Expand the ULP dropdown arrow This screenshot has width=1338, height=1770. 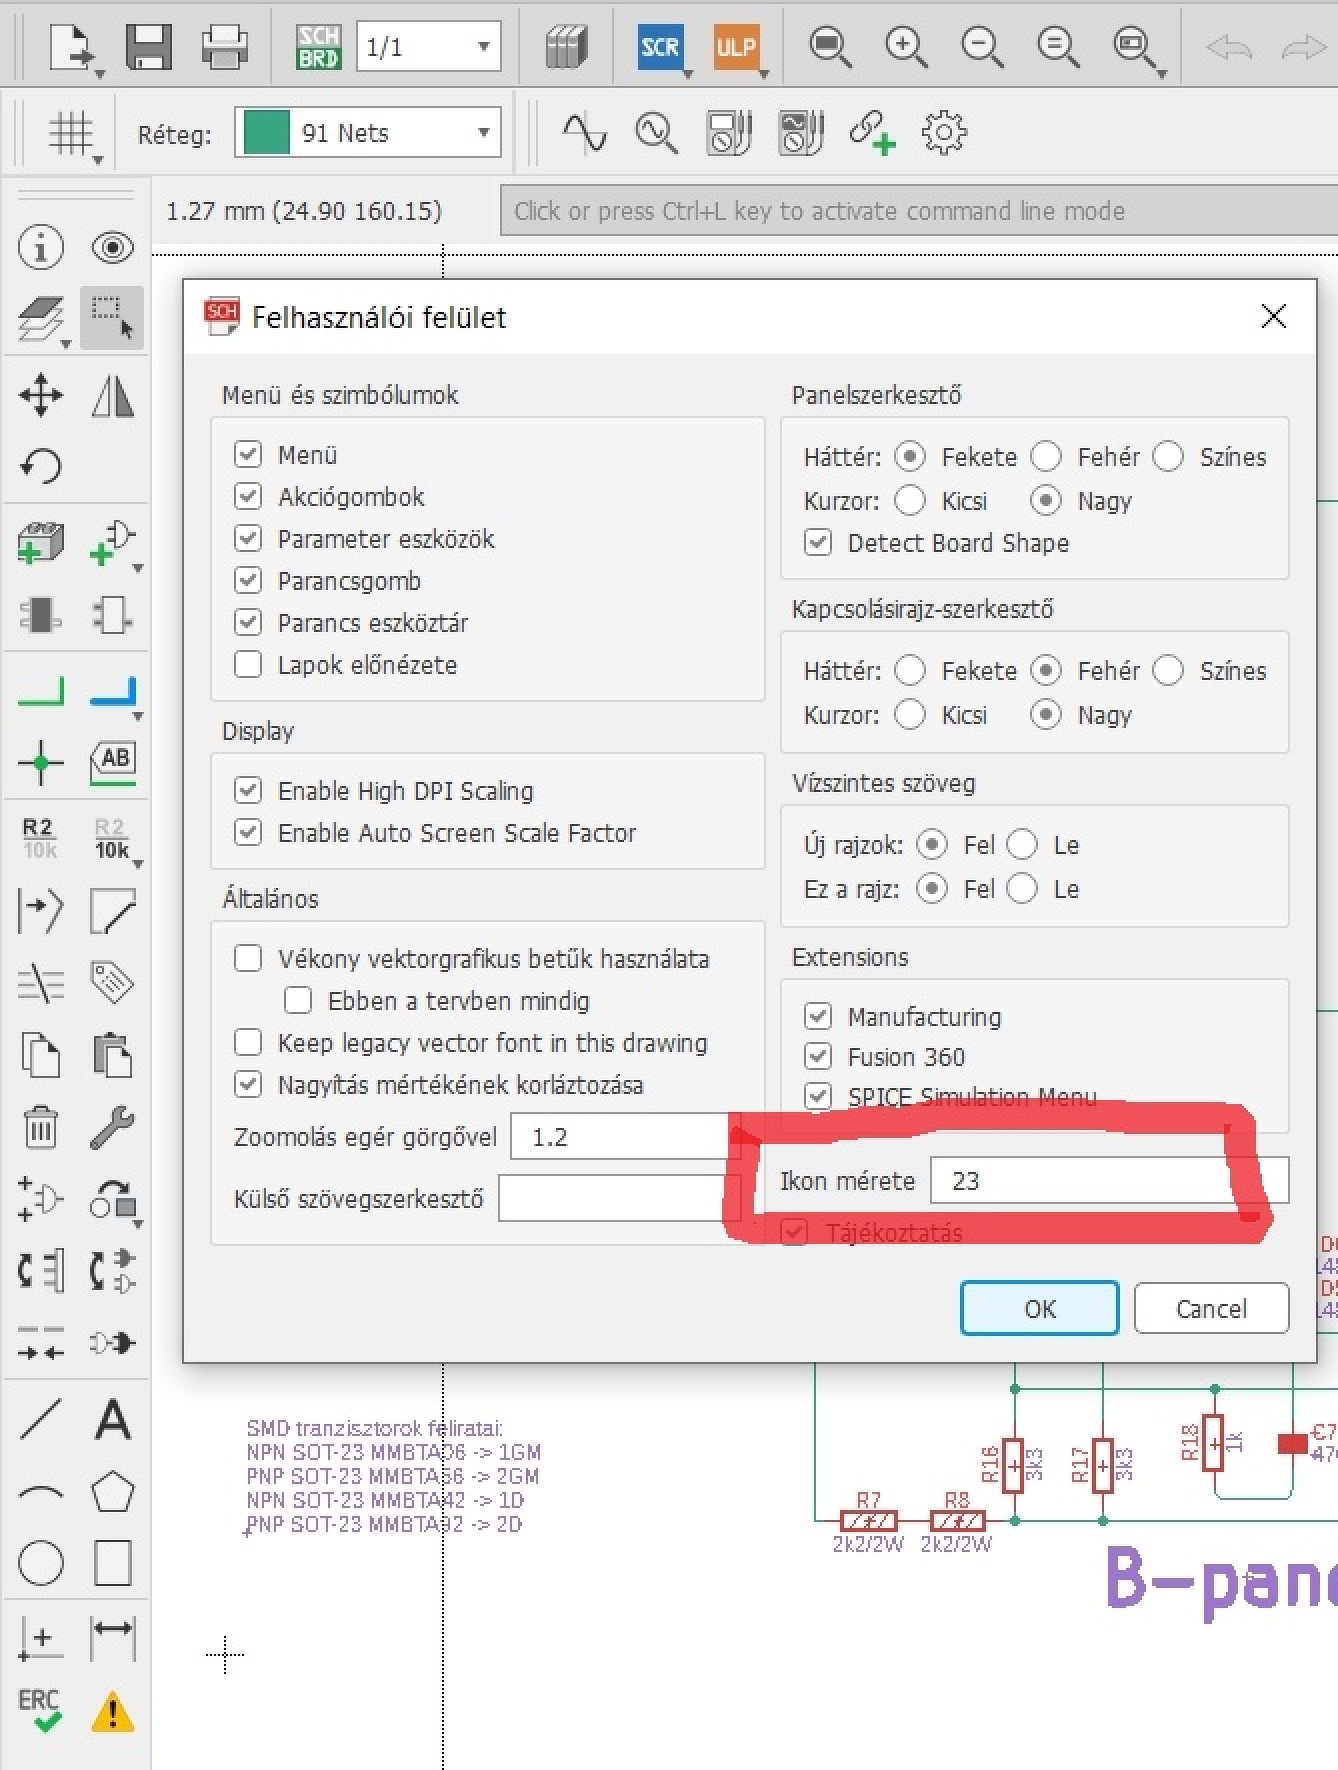pos(763,73)
